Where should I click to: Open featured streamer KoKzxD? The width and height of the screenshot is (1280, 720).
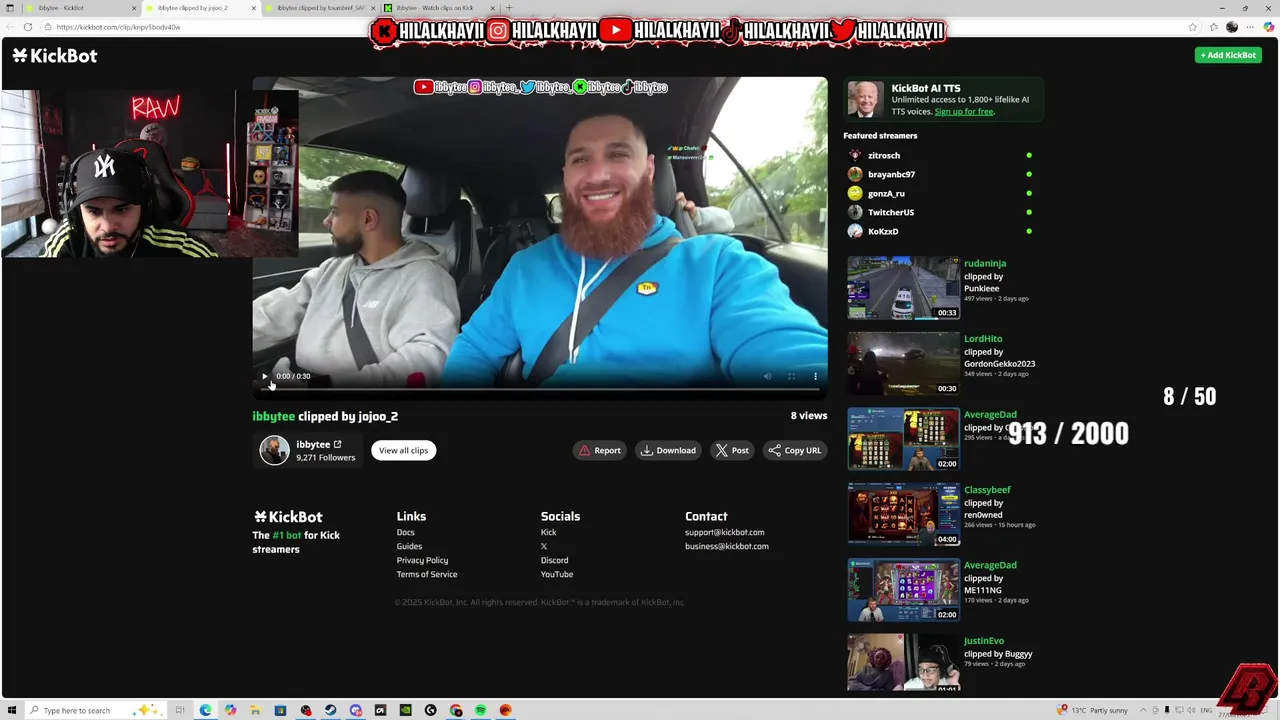[883, 231]
